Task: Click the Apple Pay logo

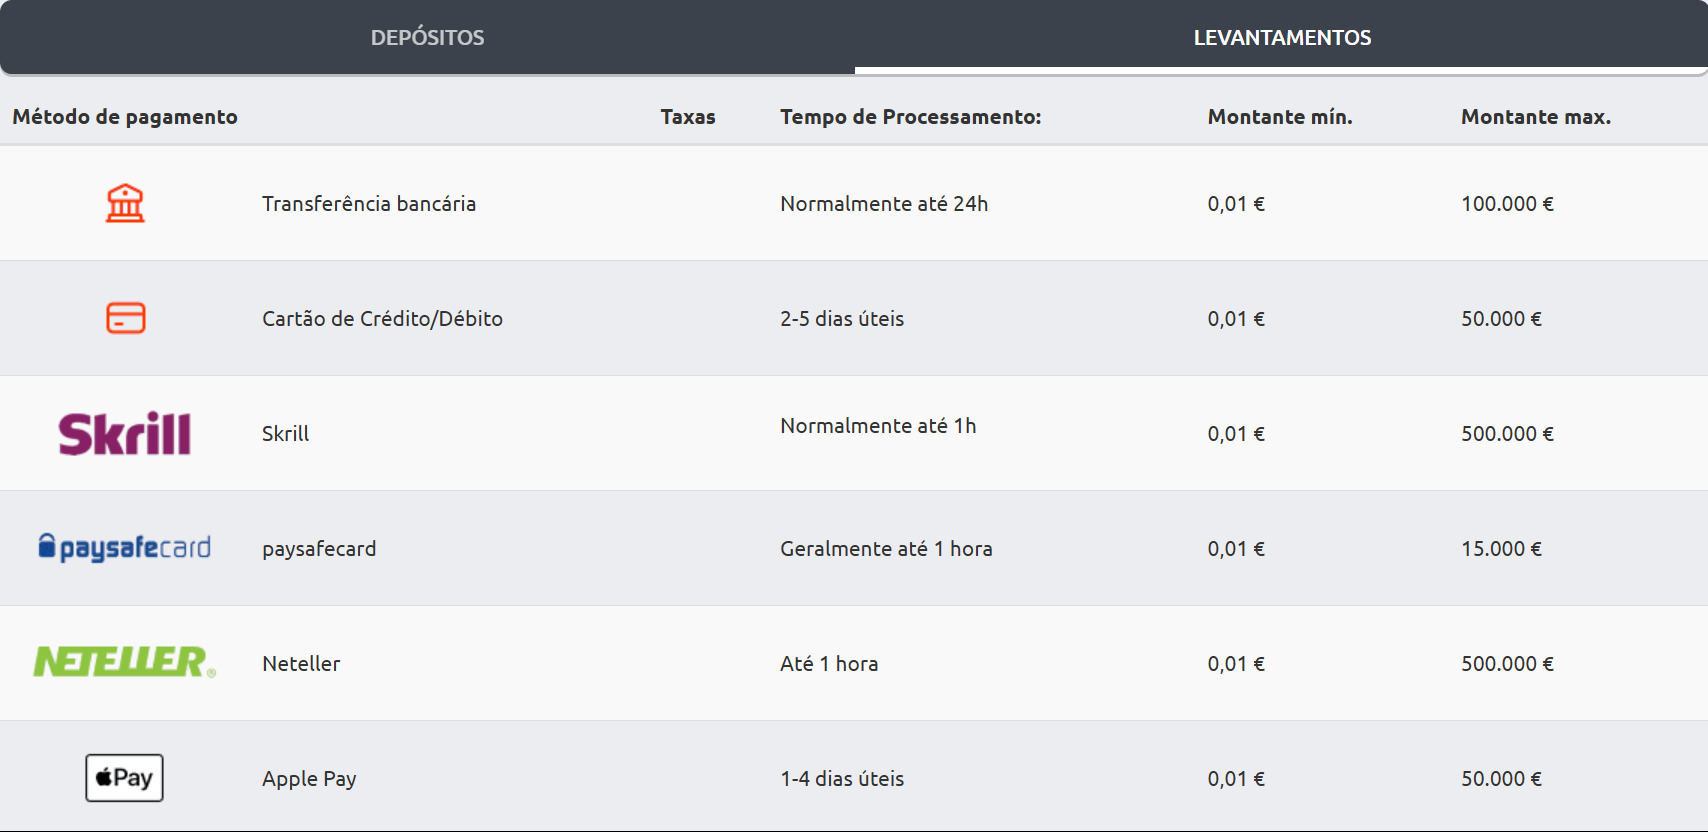Action: [125, 778]
